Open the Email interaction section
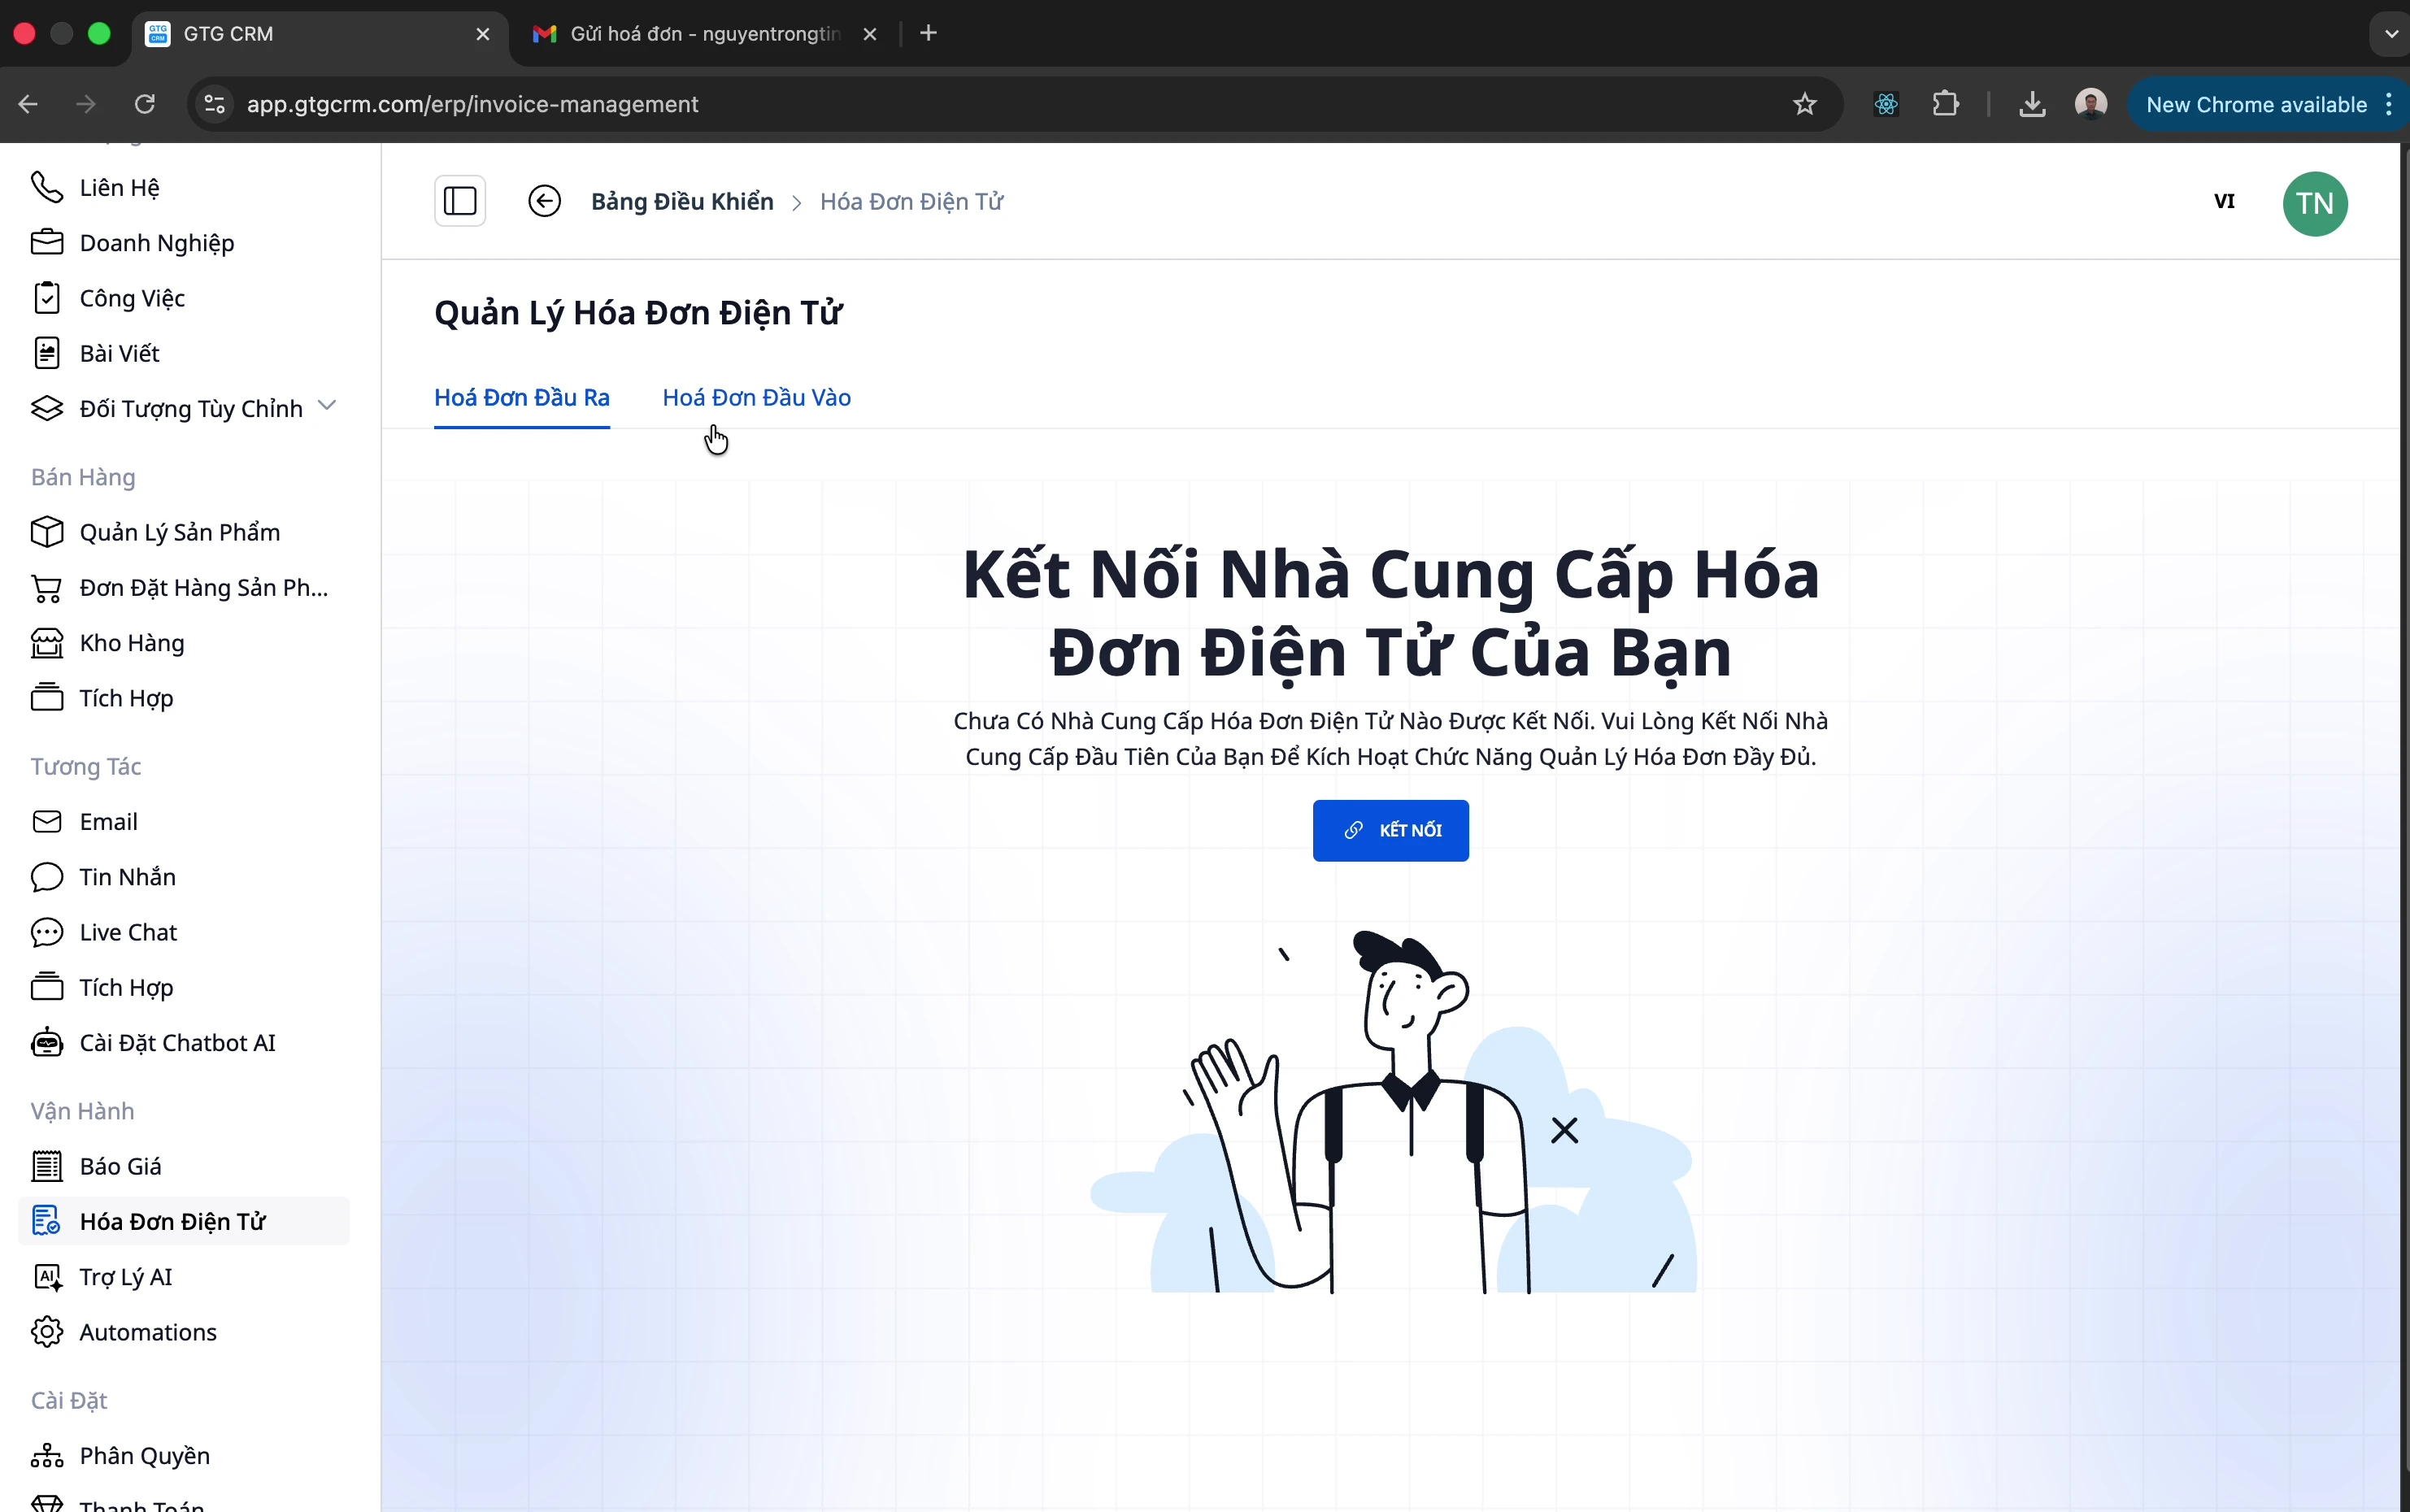2410x1512 pixels. pyautogui.click(x=108, y=820)
